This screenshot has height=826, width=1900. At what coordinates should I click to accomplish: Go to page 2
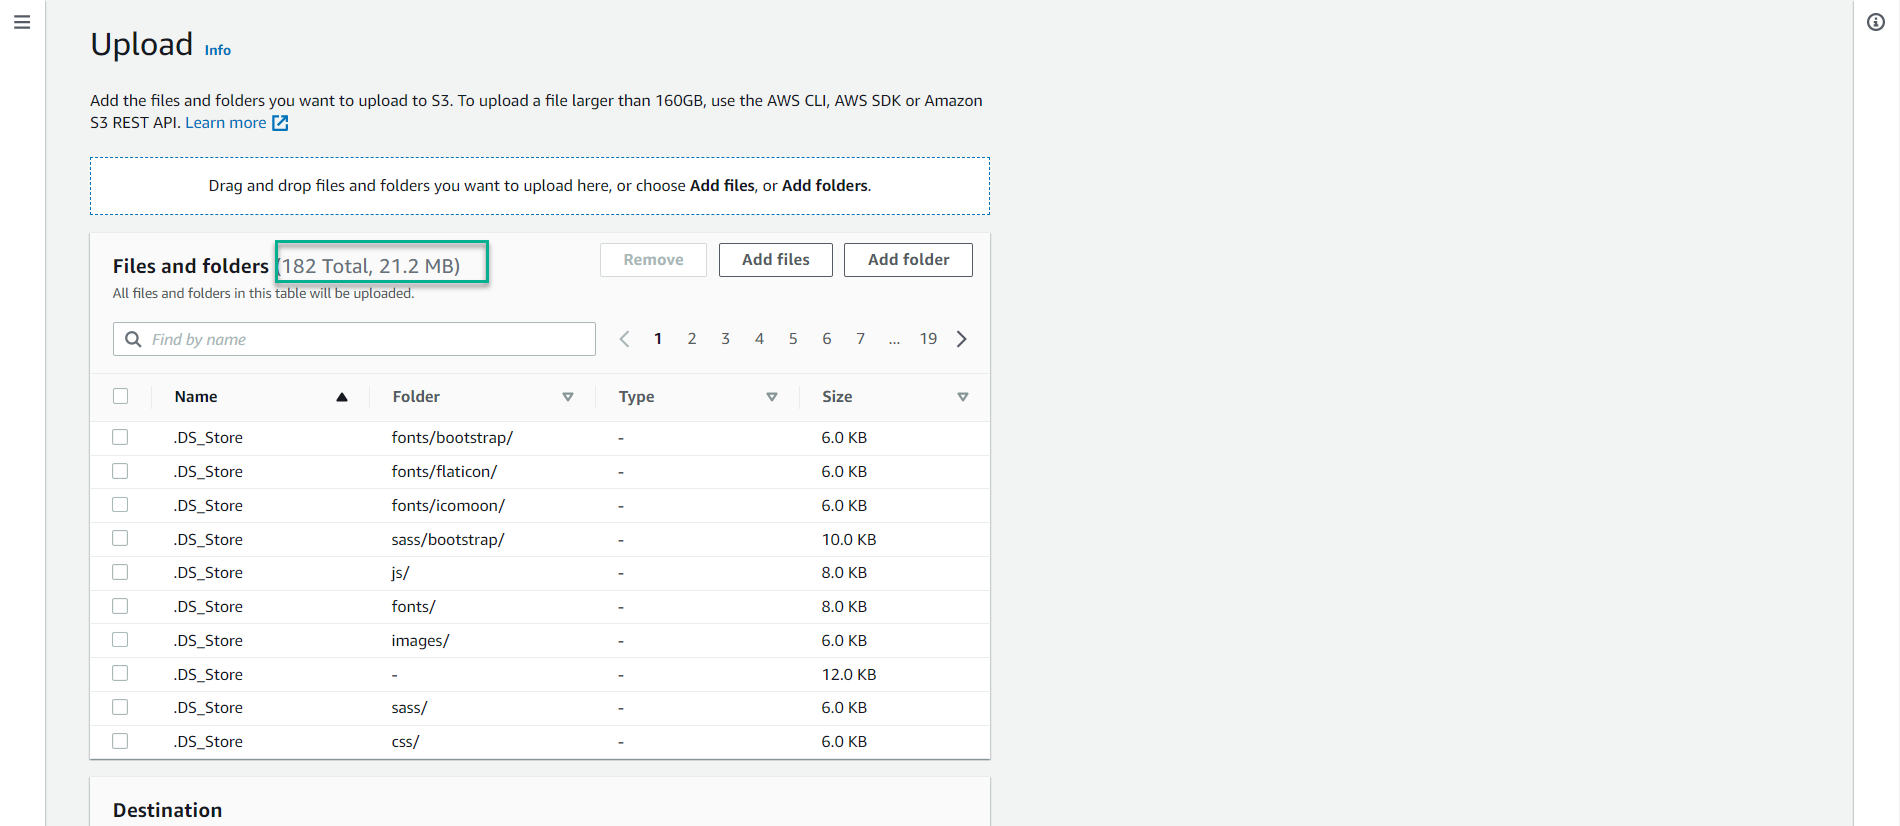tap(692, 339)
